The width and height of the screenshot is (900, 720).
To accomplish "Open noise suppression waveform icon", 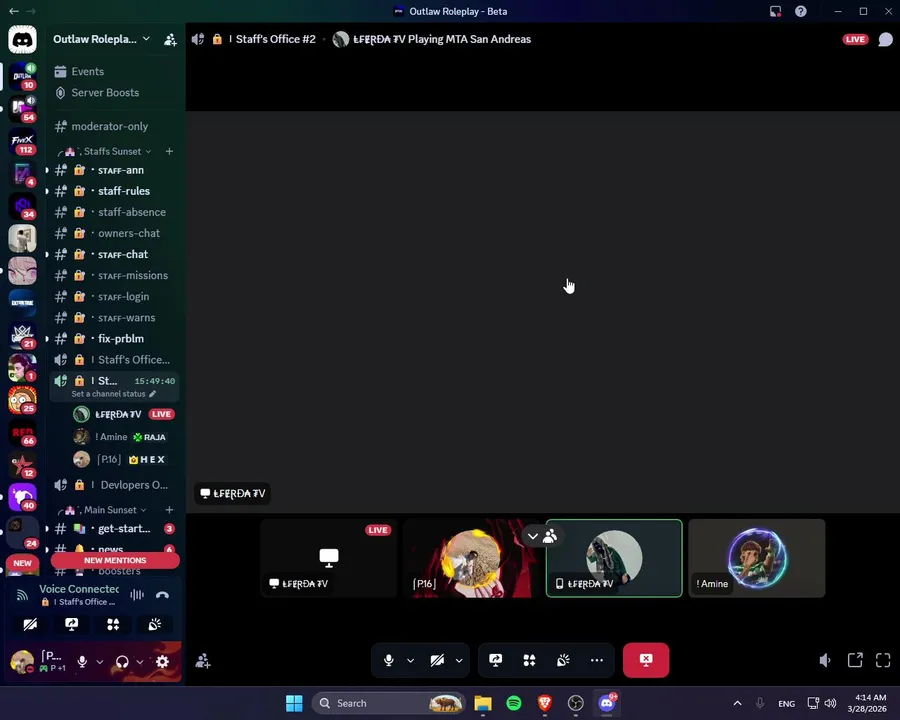I will tap(137, 595).
